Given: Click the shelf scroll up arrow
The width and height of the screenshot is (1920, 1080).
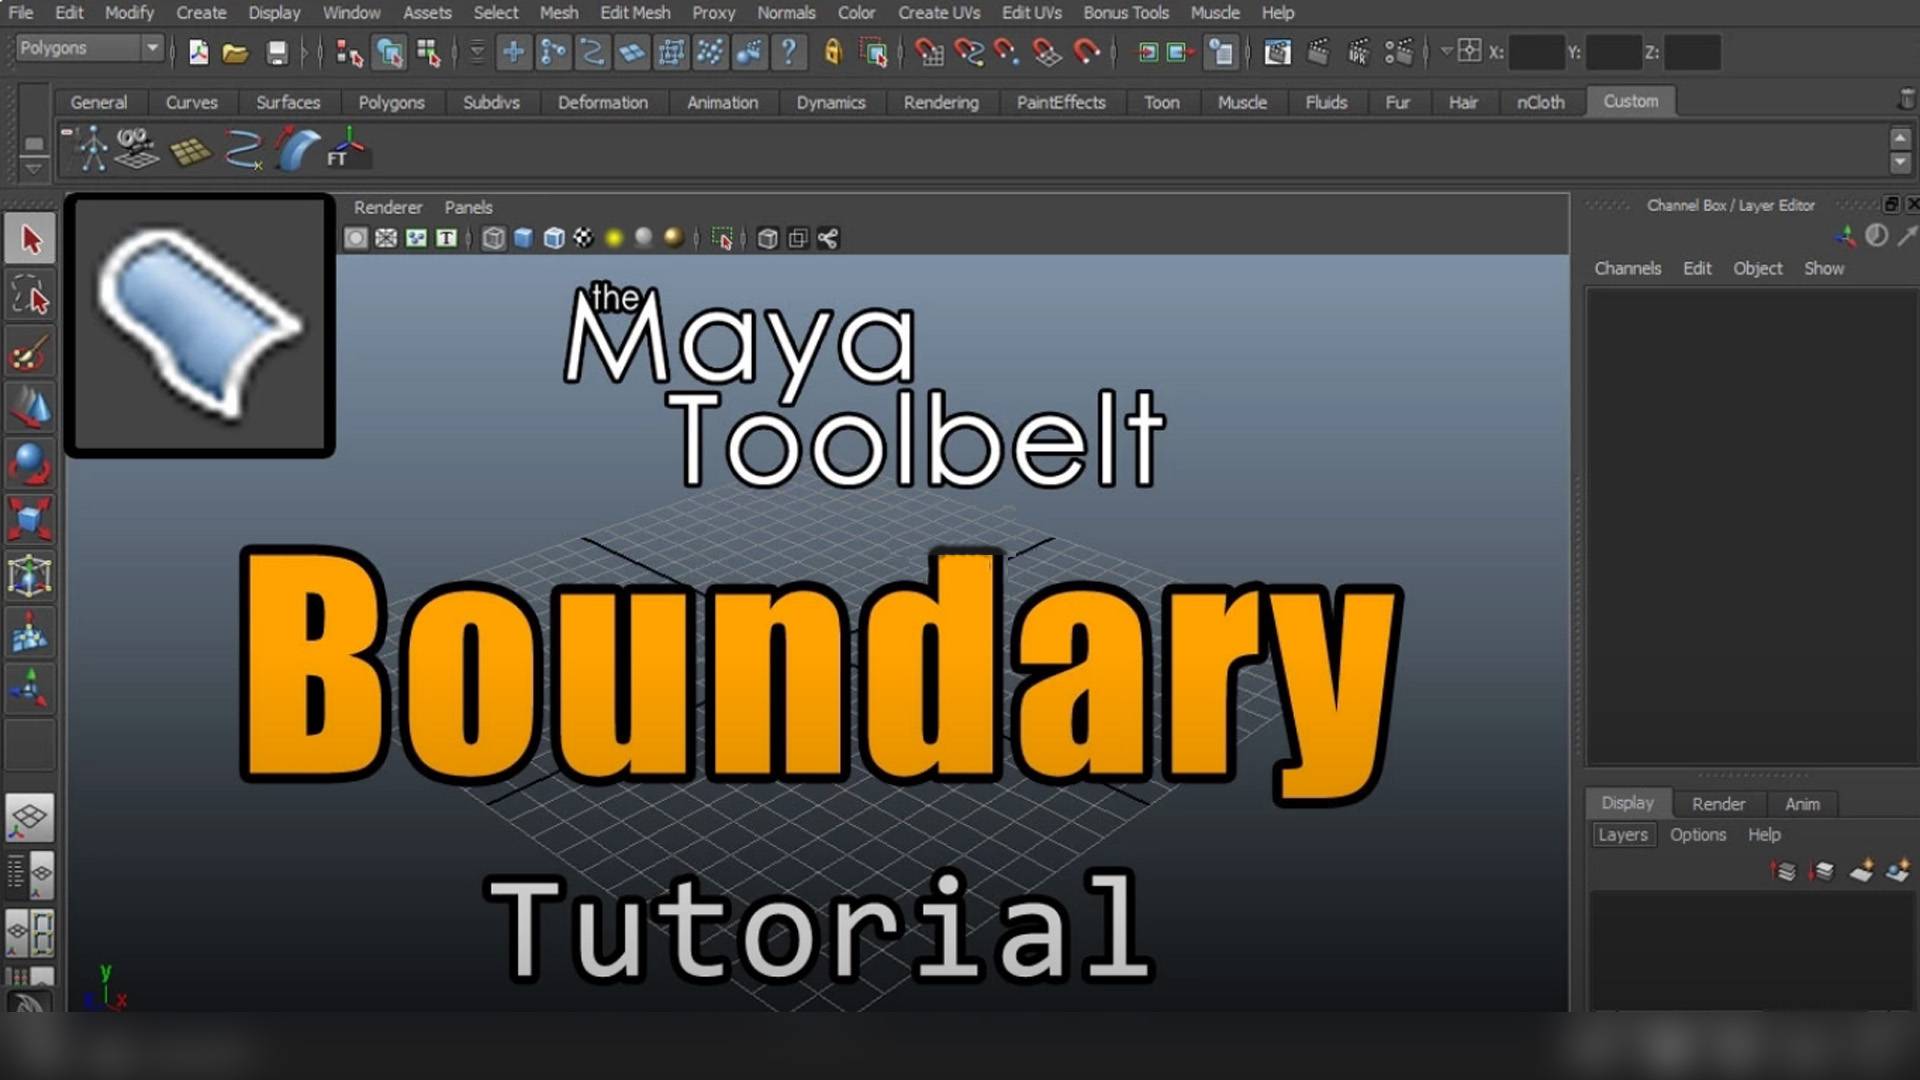Looking at the screenshot, I should pos(1901,138).
